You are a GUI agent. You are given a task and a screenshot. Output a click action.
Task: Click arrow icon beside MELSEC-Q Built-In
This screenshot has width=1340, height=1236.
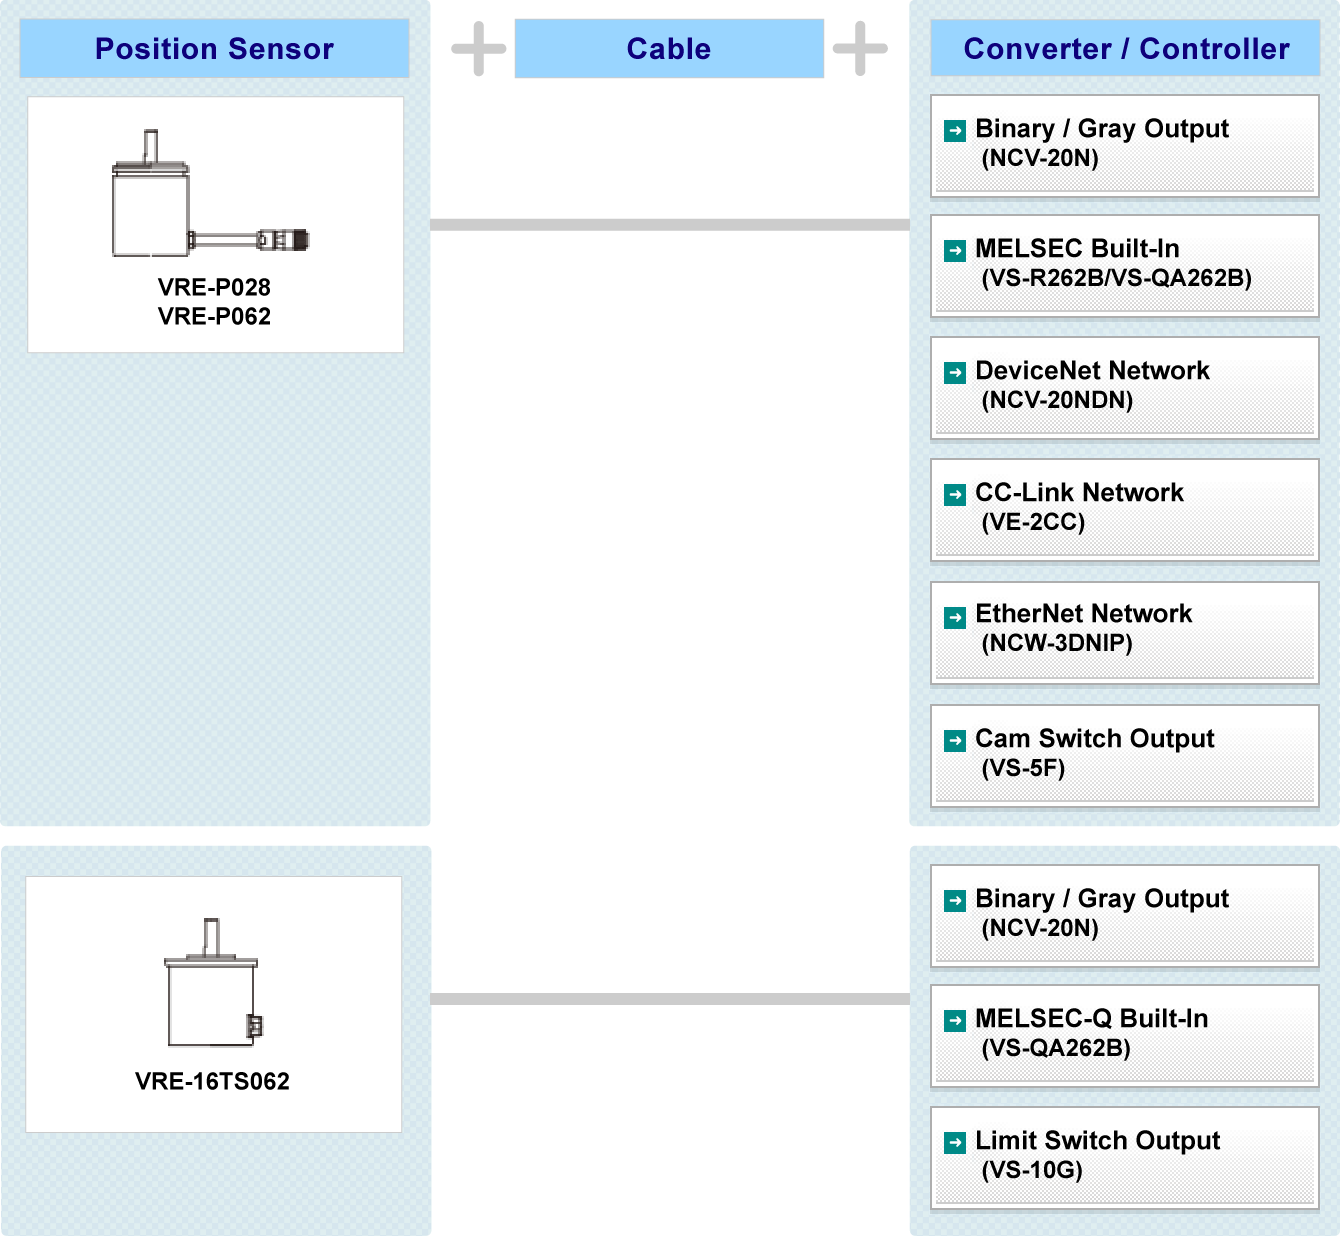(955, 1020)
